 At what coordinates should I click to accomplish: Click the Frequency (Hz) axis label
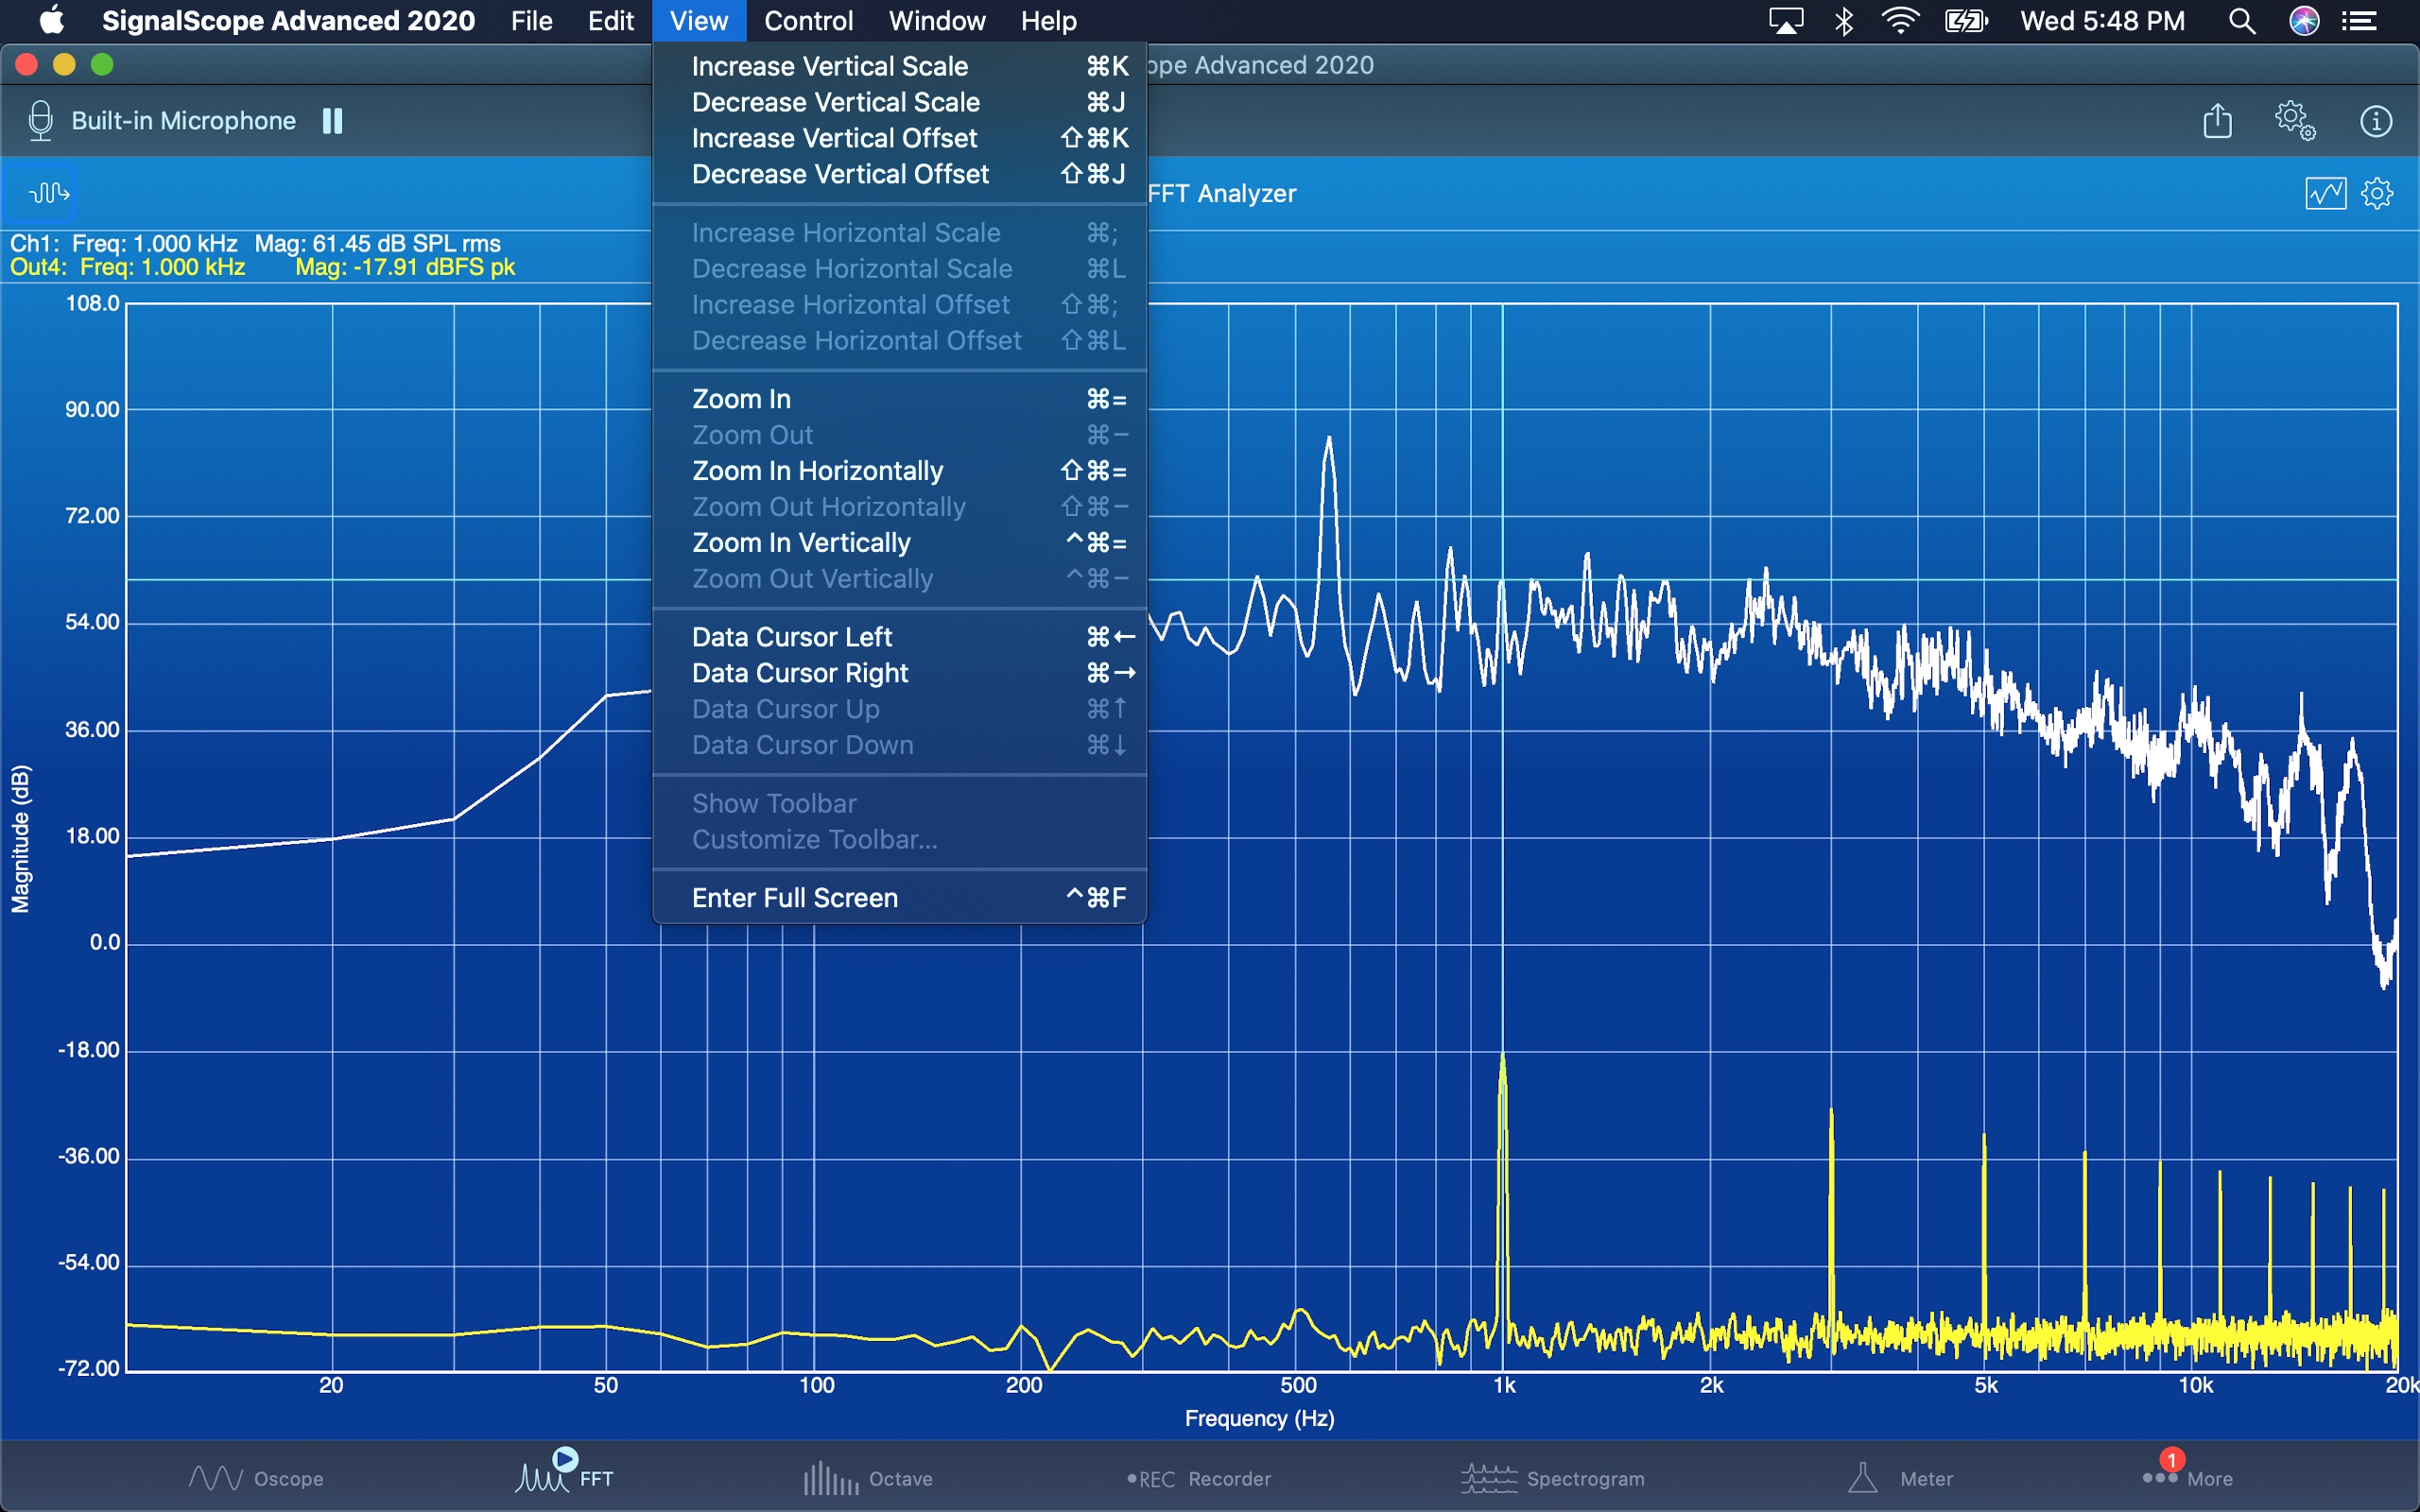pyautogui.click(x=1259, y=1418)
